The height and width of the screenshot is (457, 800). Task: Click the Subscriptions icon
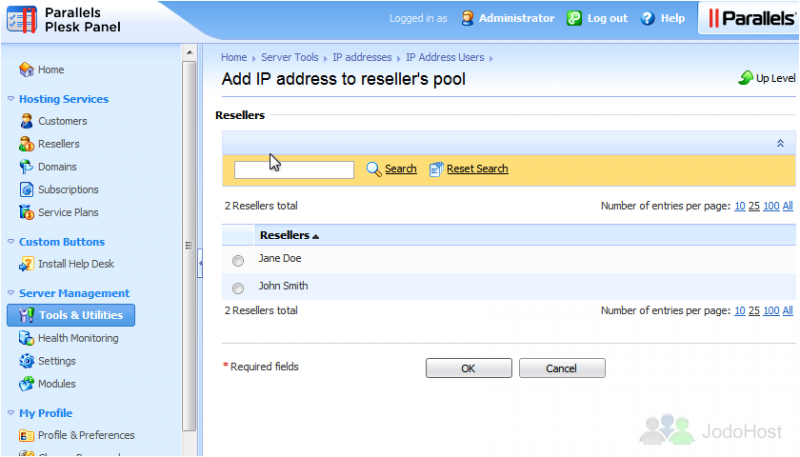[x=27, y=189]
